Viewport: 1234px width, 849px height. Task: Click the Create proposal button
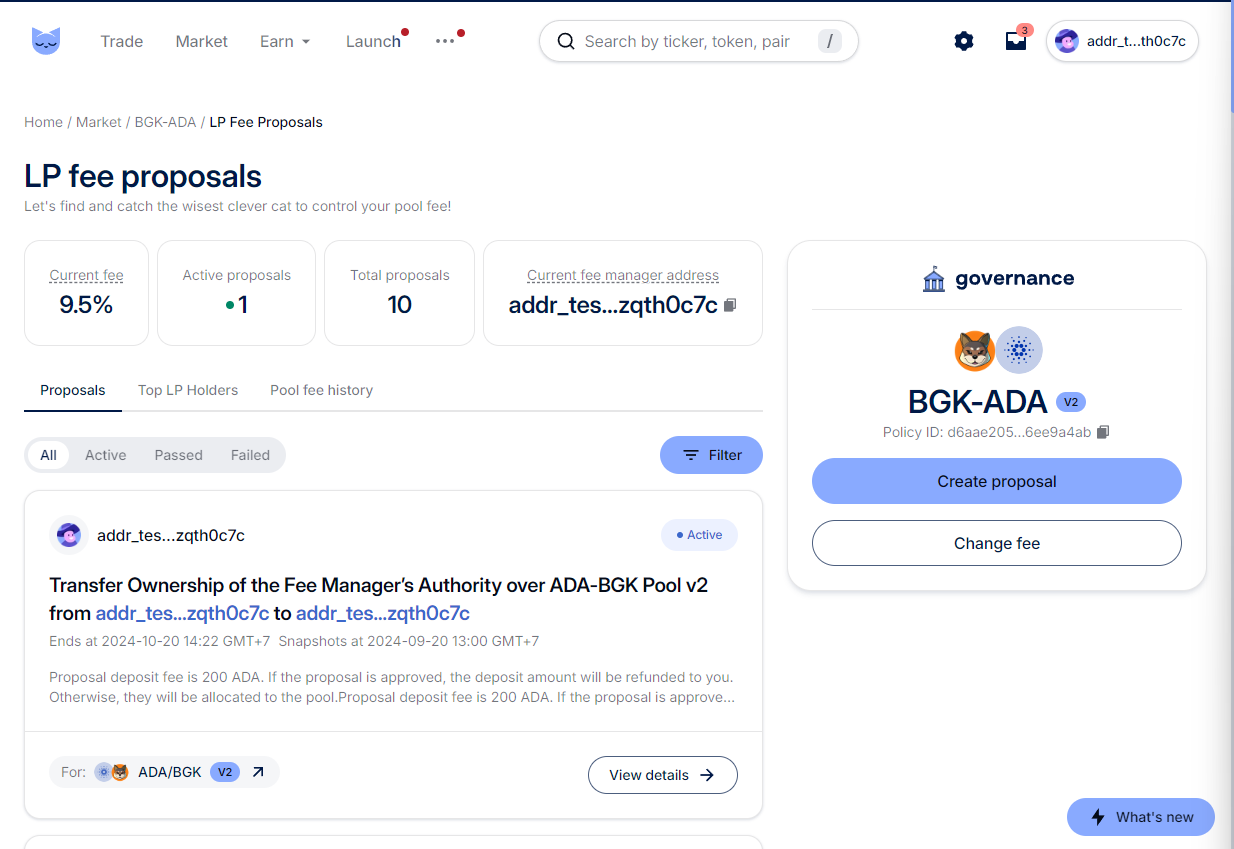coord(996,481)
